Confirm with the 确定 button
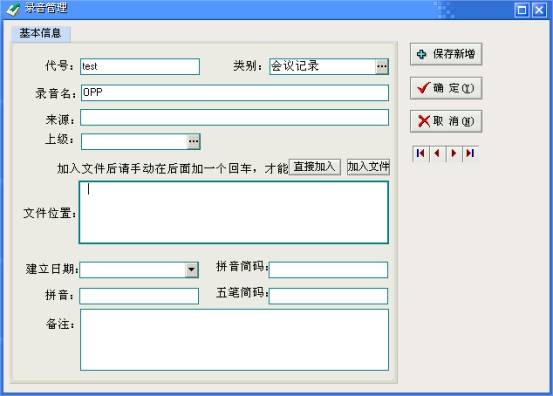 point(446,88)
